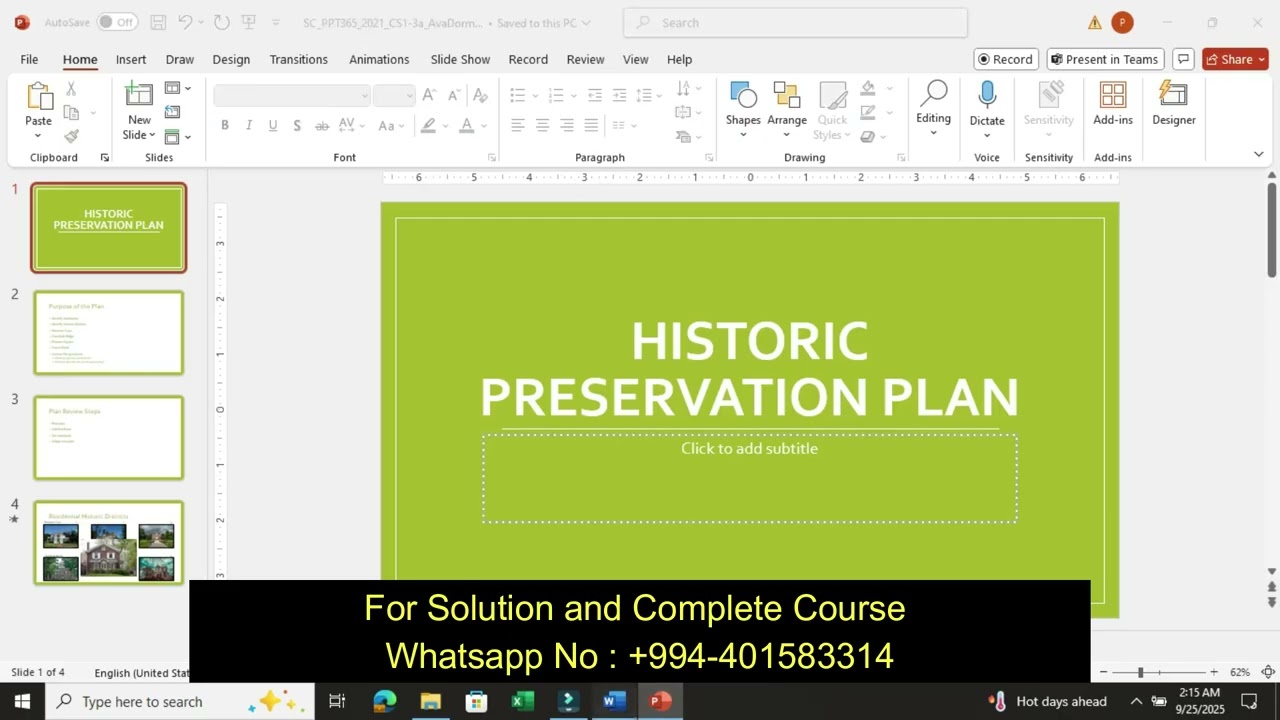Switch to the Design tab
This screenshot has height=720, width=1280.
(x=231, y=59)
